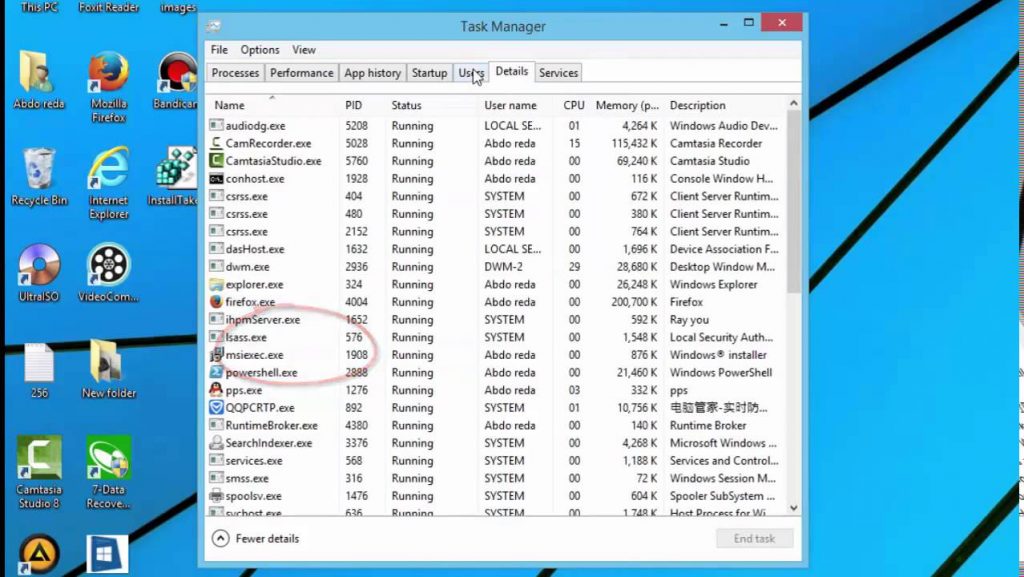Click the scrollbar down arrow in process list

pyautogui.click(x=793, y=508)
